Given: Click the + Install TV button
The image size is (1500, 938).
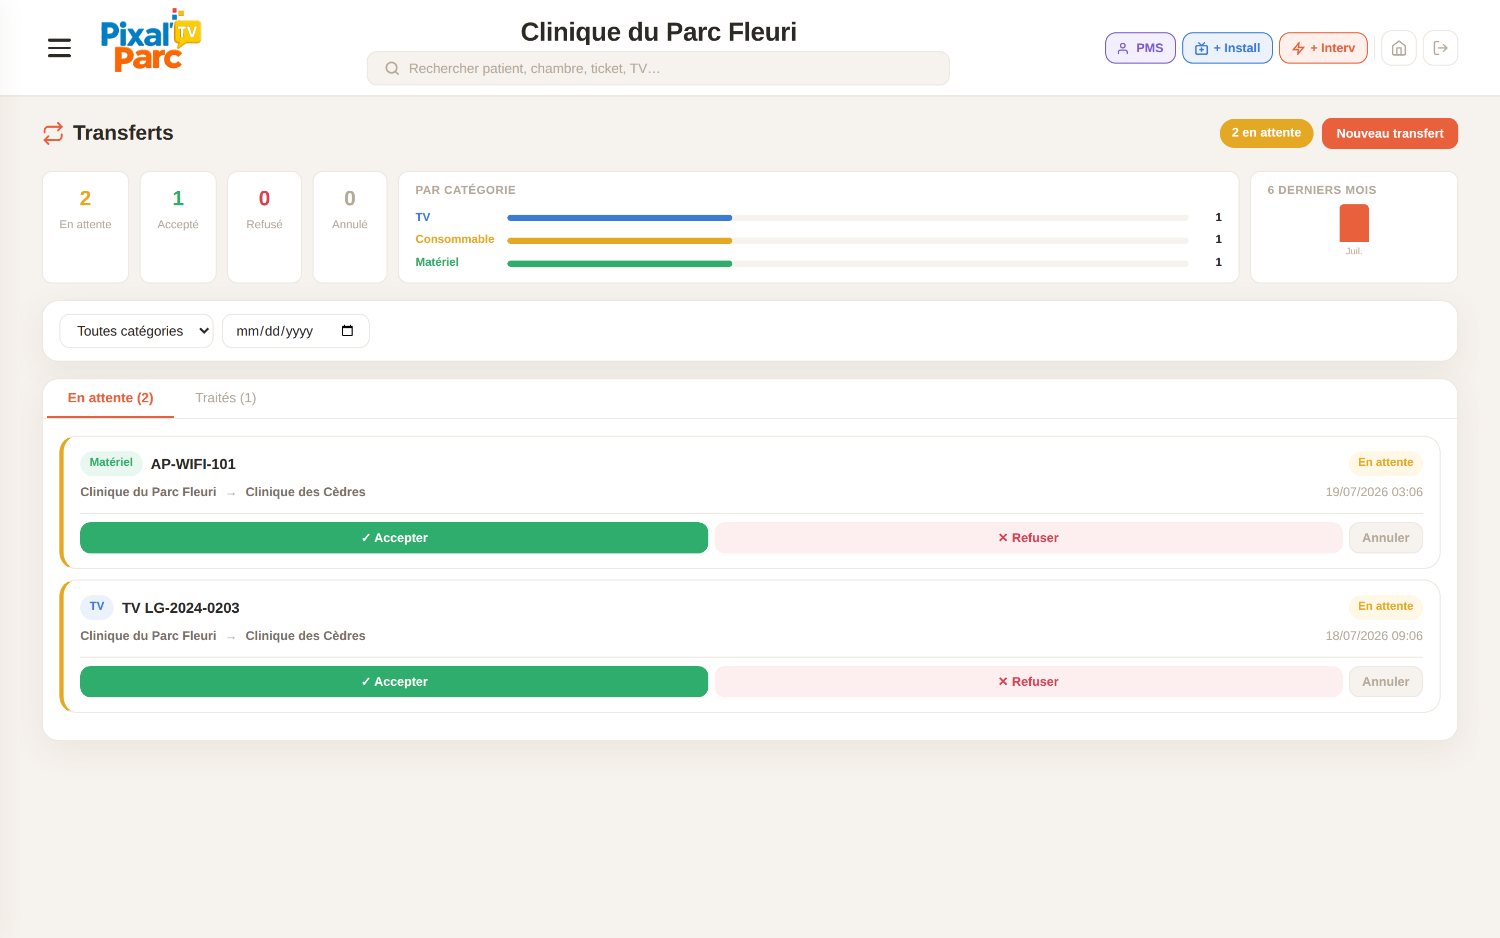Looking at the screenshot, I should click(1227, 48).
